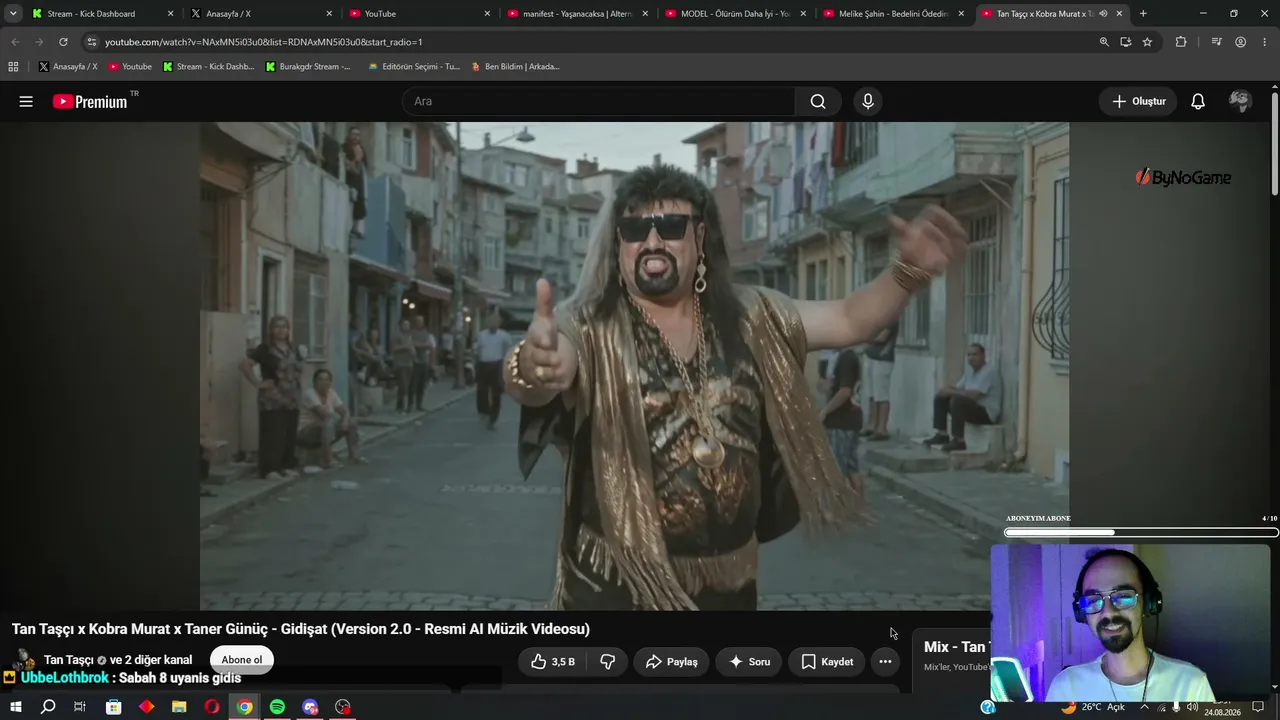Open the system volume speaker icon
The width and height of the screenshot is (1280, 720).
pyautogui.click(x=1192, y=707)
